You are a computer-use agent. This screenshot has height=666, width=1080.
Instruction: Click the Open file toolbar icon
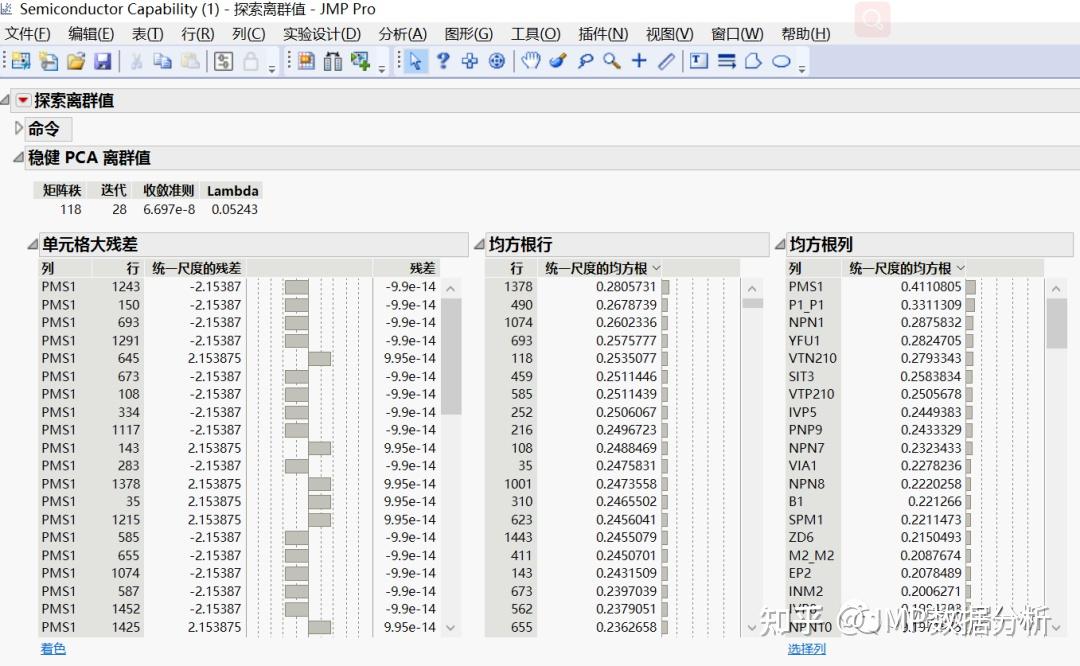click(74, 61)
